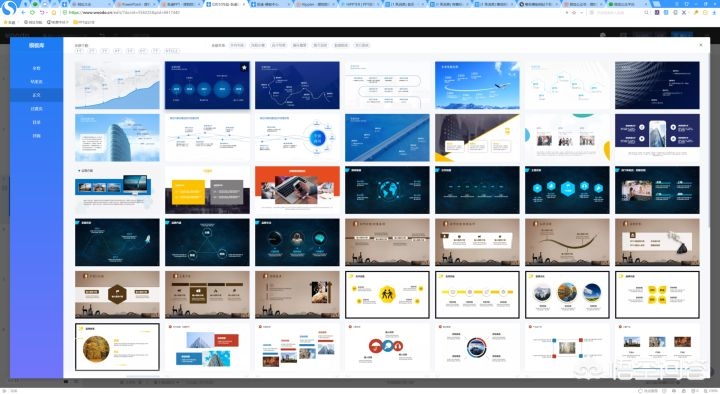Select the first sidebar category below the title

(36, 68)
